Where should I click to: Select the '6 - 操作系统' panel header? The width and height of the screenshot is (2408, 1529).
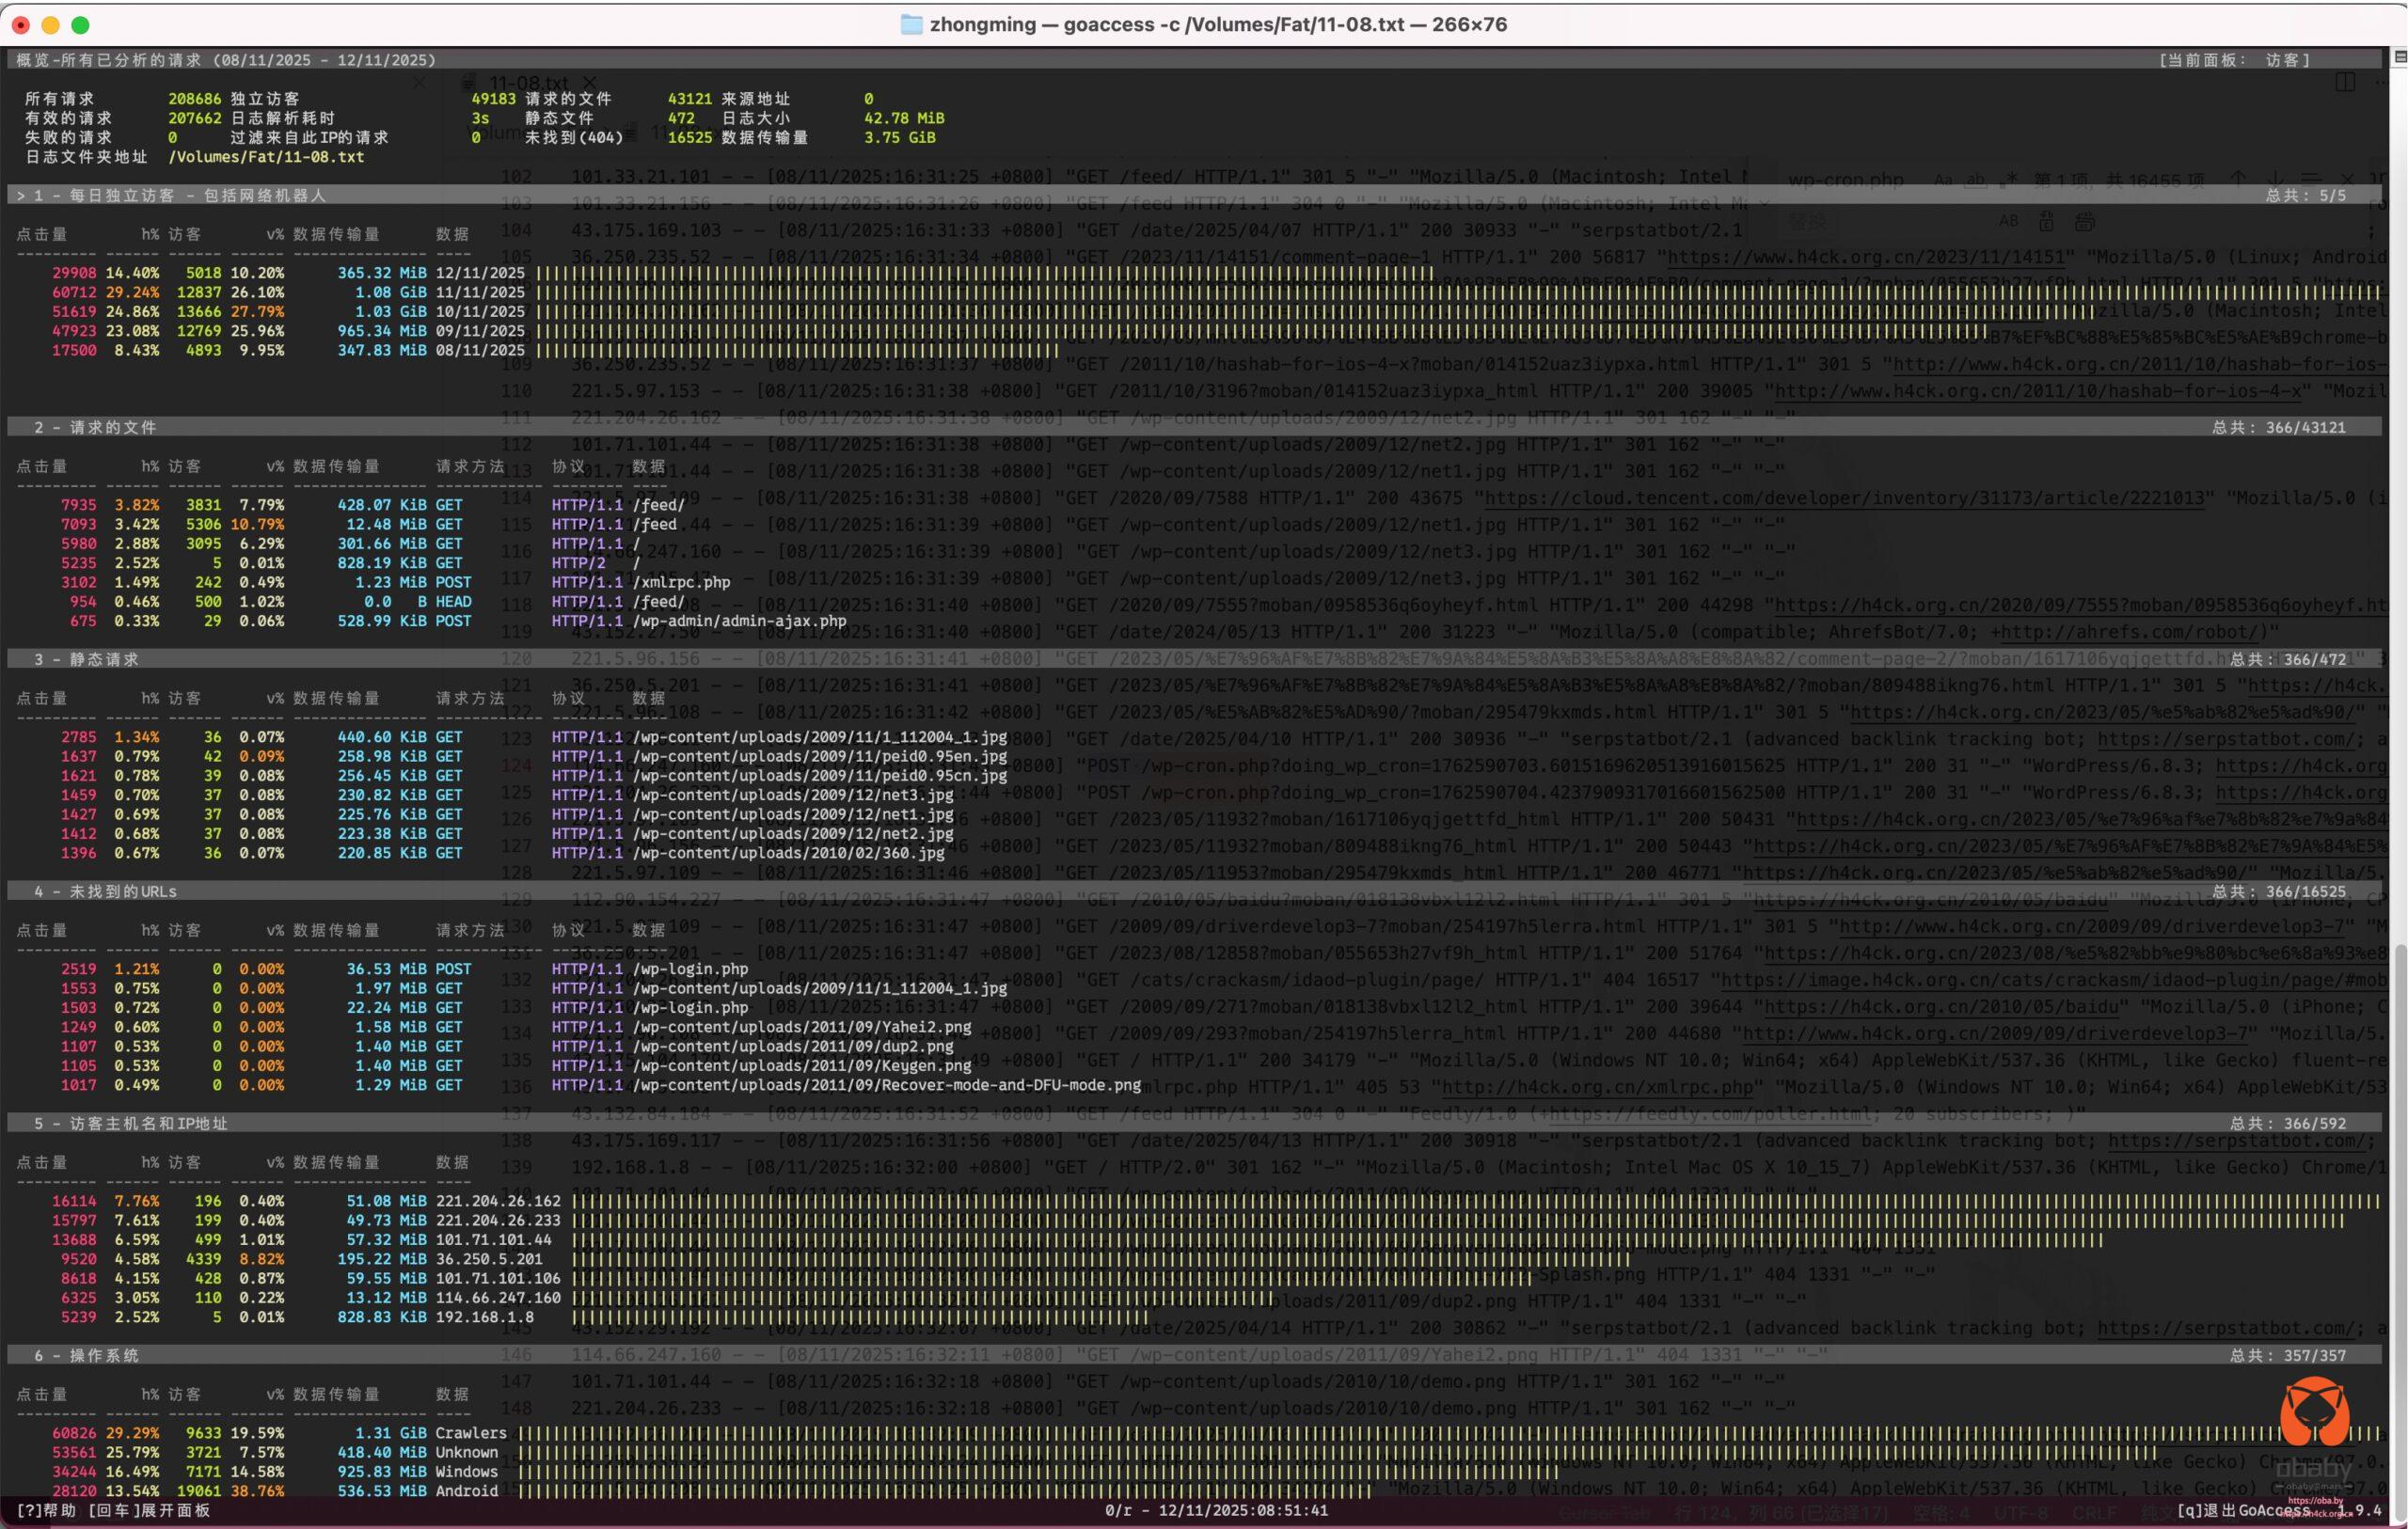(x=87, y=1356)
